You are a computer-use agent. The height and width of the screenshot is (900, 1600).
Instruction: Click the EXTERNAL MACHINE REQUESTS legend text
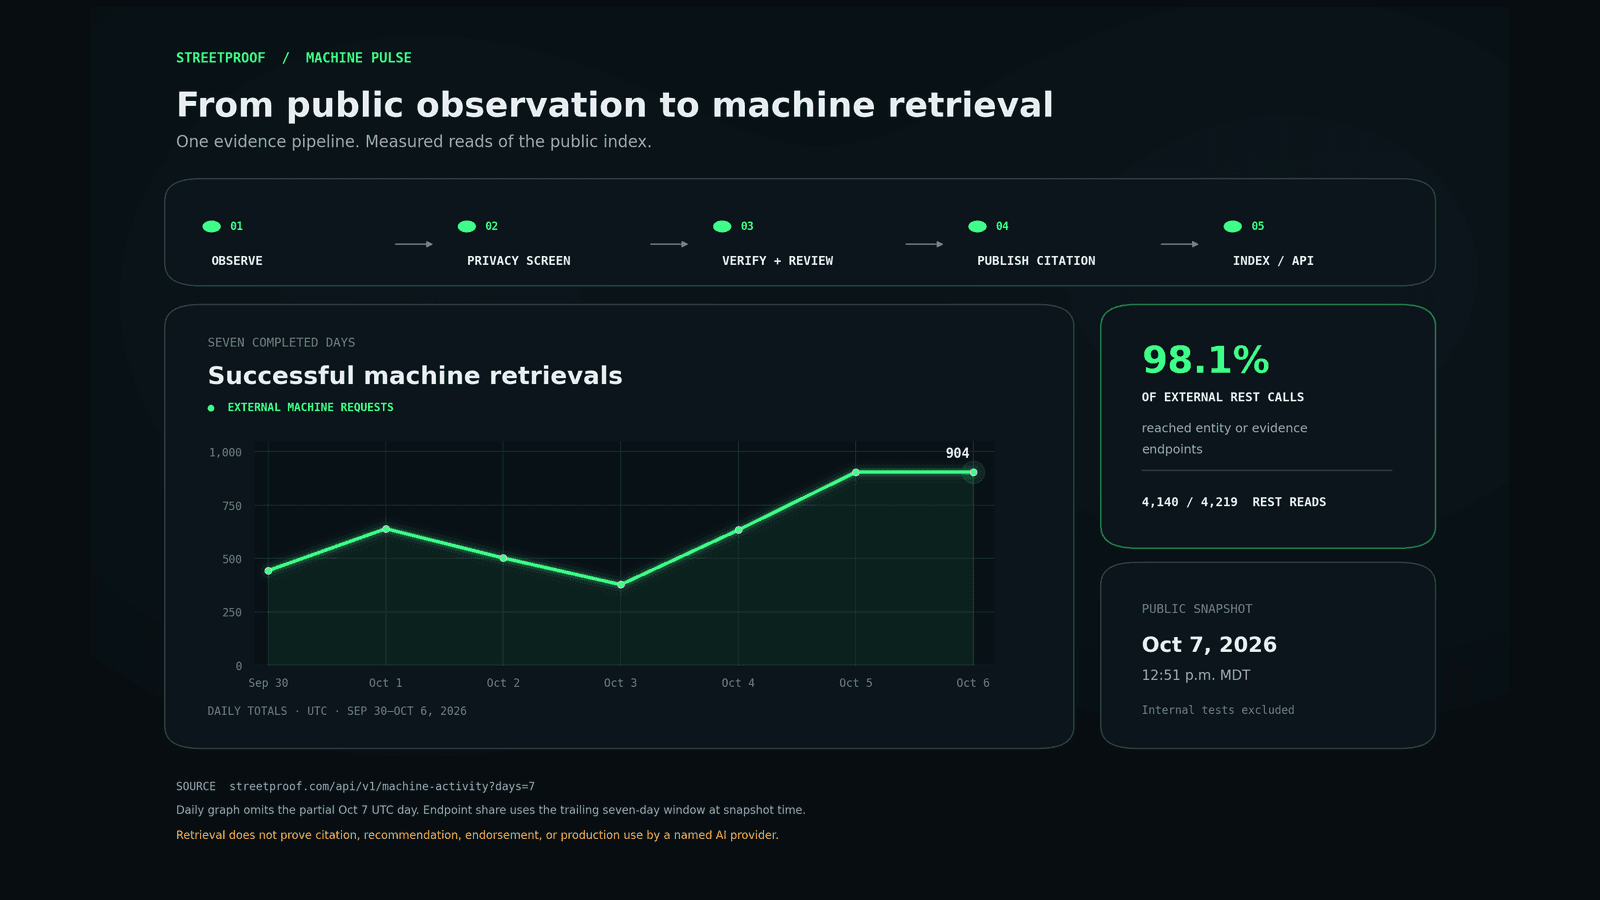point(311,408)
